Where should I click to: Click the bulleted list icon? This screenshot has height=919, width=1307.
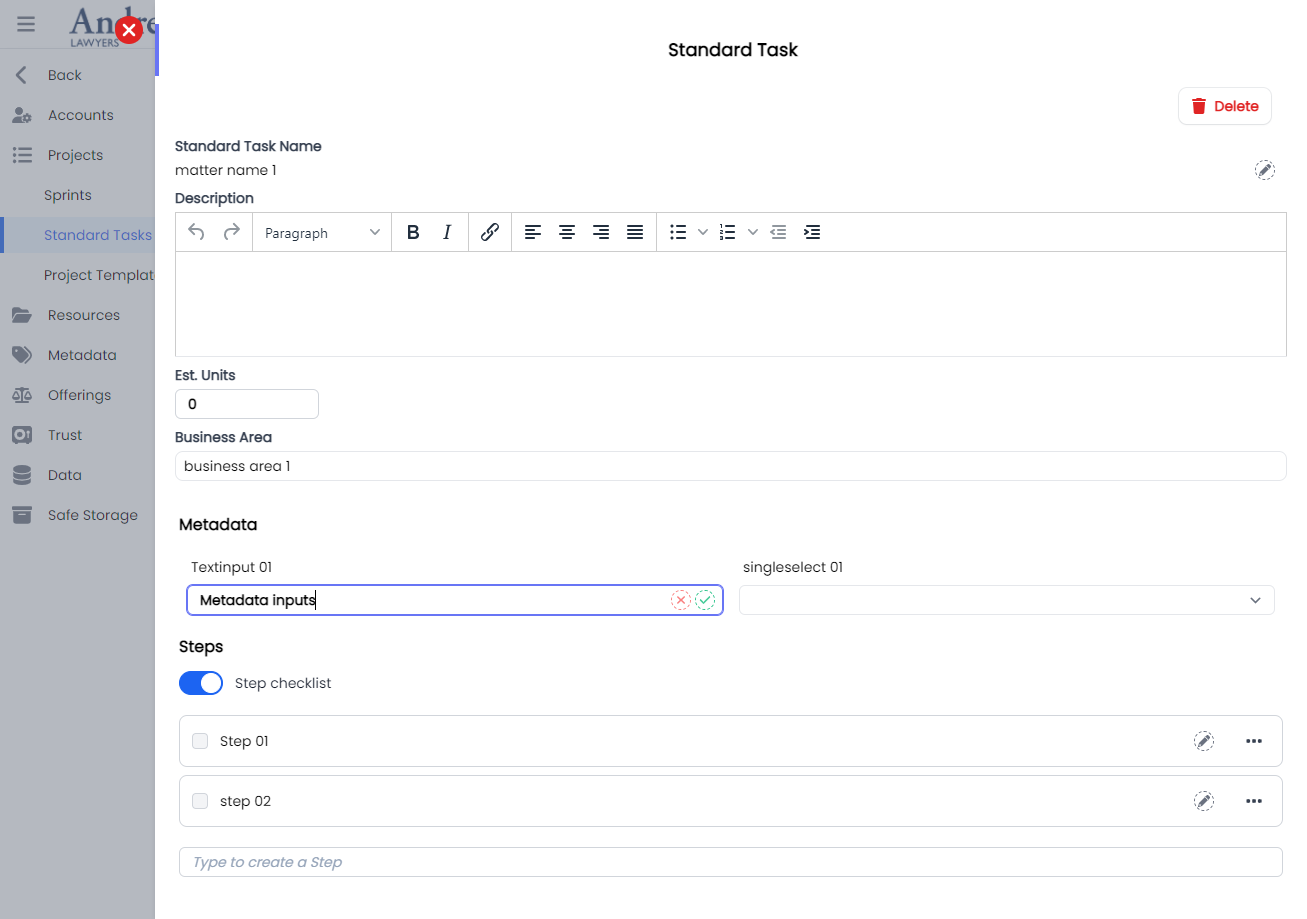[x=677, y=232]
